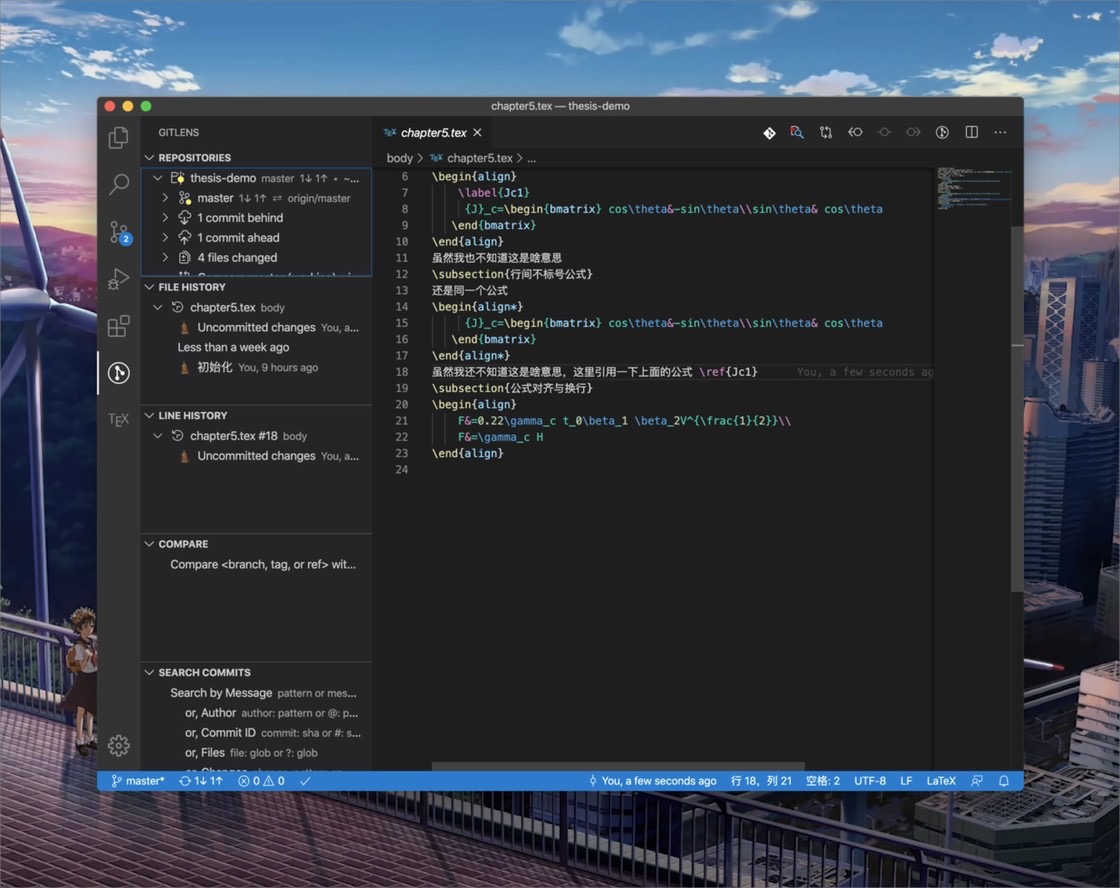
Task: Open Source Control view with badge 2
Action: tap(119, 231)
